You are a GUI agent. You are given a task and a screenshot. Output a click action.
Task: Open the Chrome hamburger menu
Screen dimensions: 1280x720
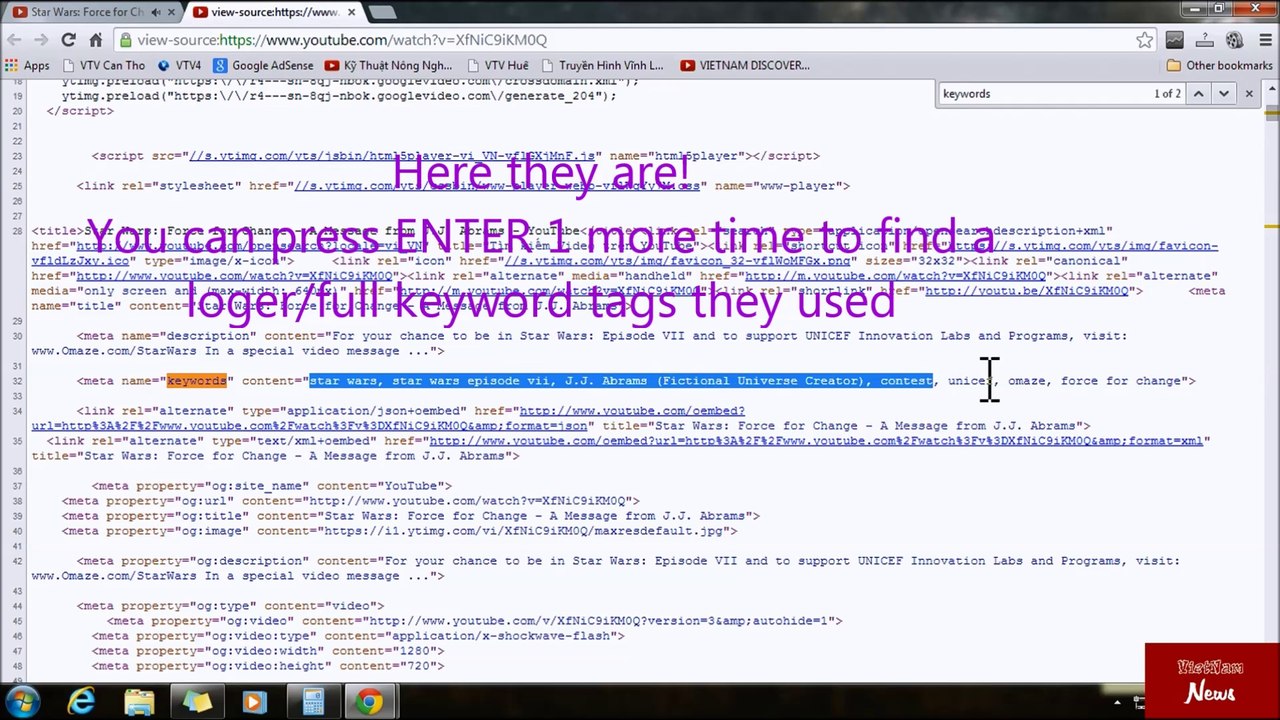click(1264, 40)
